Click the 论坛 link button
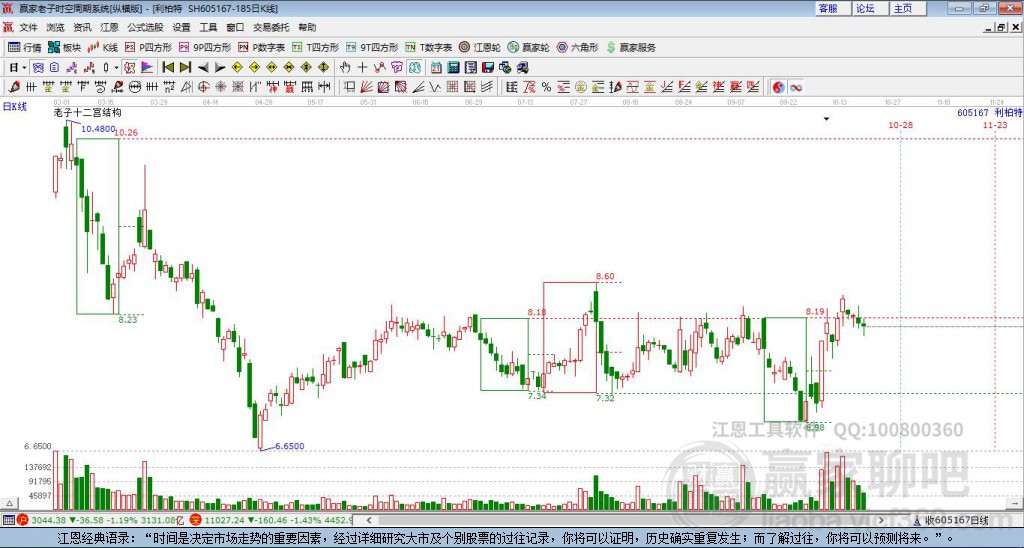This screenshot has width=1024, height=548. click(x=870, y=8)
